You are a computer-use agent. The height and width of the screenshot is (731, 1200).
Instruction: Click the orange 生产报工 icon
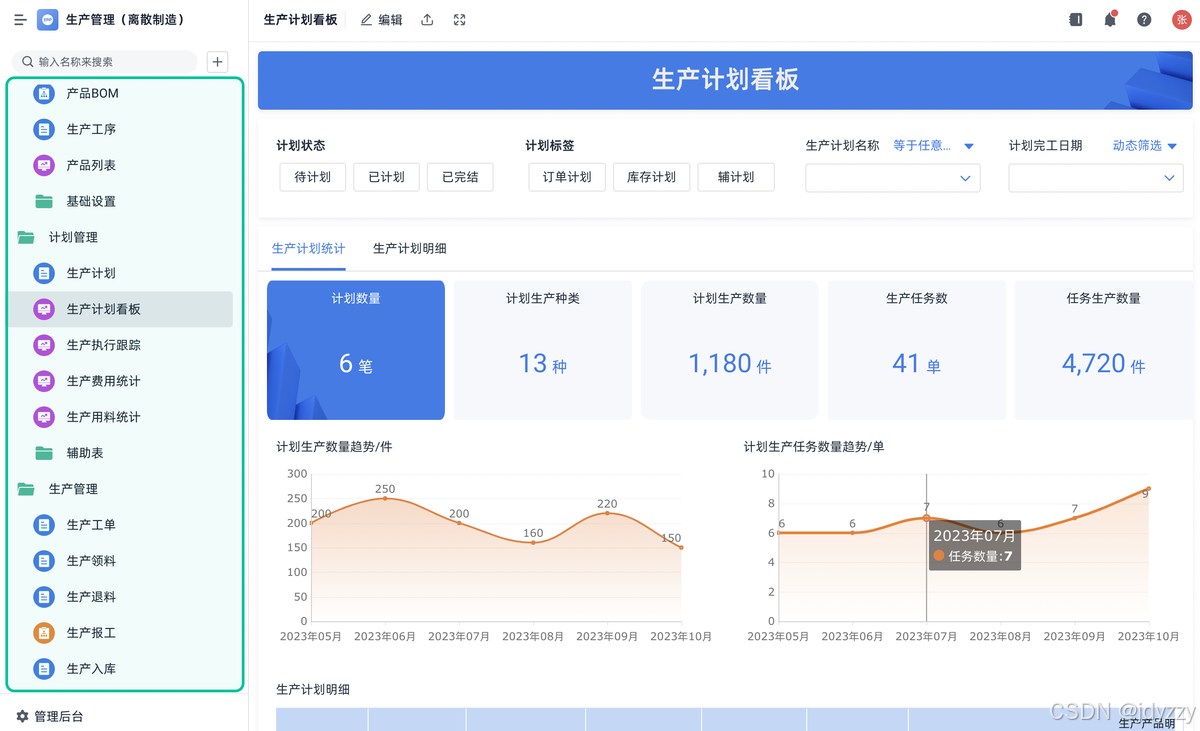click(44, 633)
